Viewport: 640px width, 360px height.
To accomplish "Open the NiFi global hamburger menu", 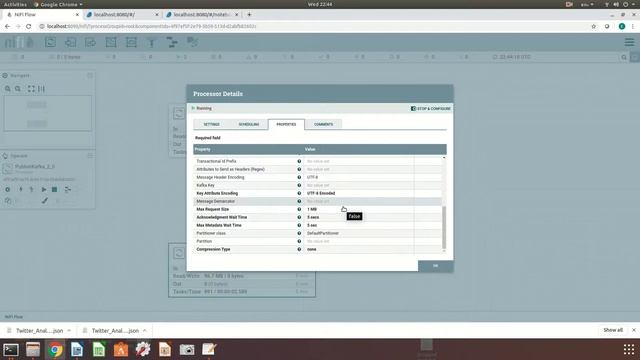I will click(629, 42).
